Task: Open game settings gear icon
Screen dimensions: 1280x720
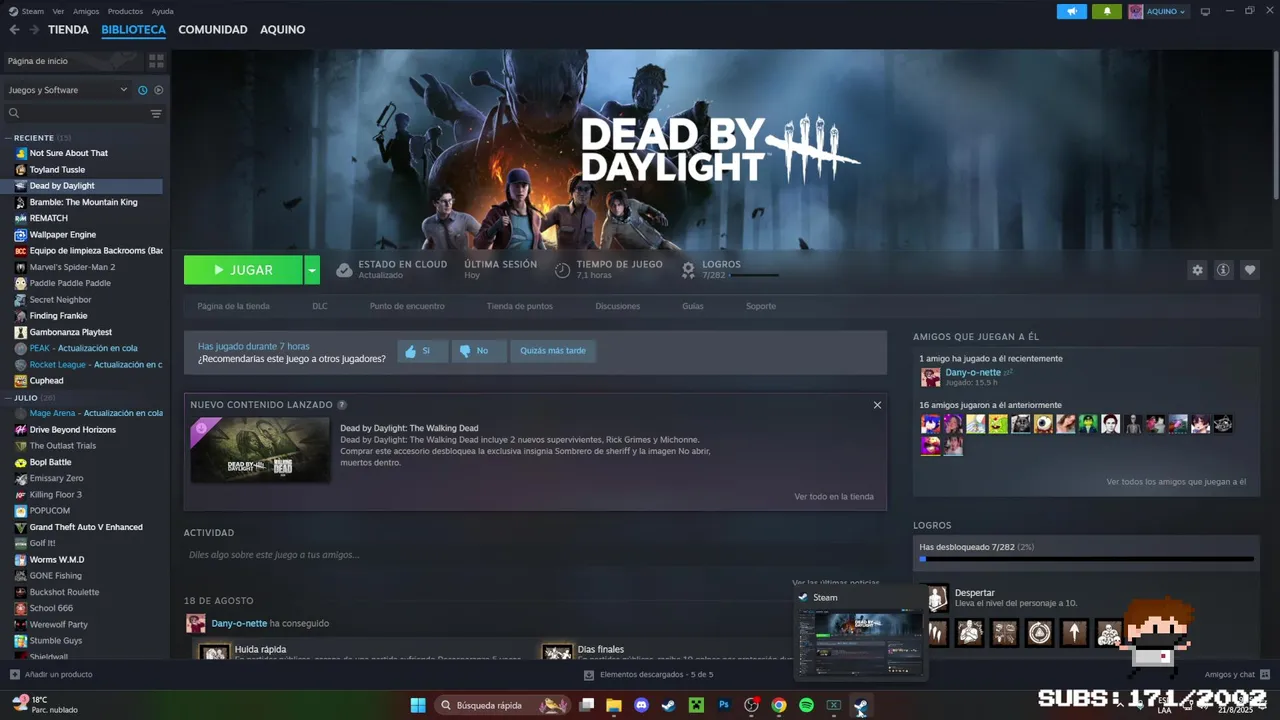Action: (x=1197, y=270)
